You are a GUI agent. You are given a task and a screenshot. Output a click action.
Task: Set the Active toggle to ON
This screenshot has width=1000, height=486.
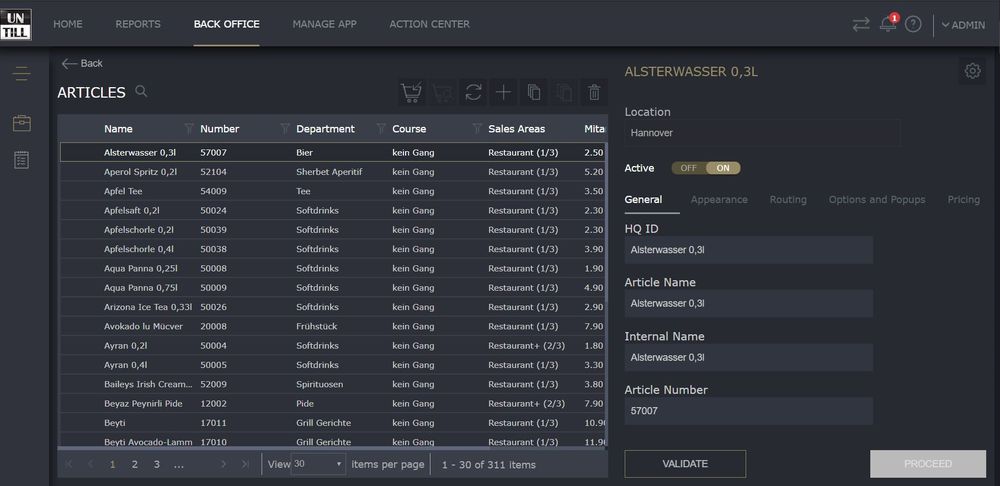tap(723, 168)
